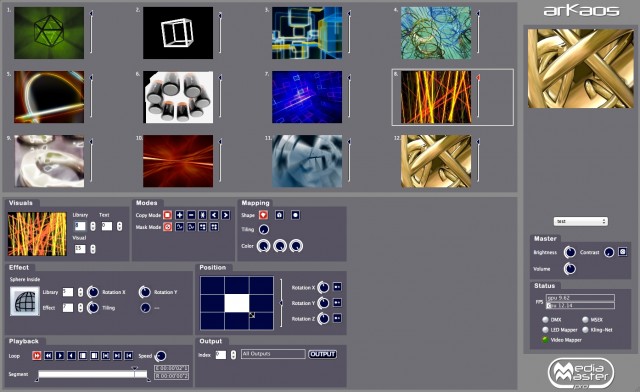
Task: Select the red Copy Mode copy icon
Action: pyautogui.click(x=167, y=215)
